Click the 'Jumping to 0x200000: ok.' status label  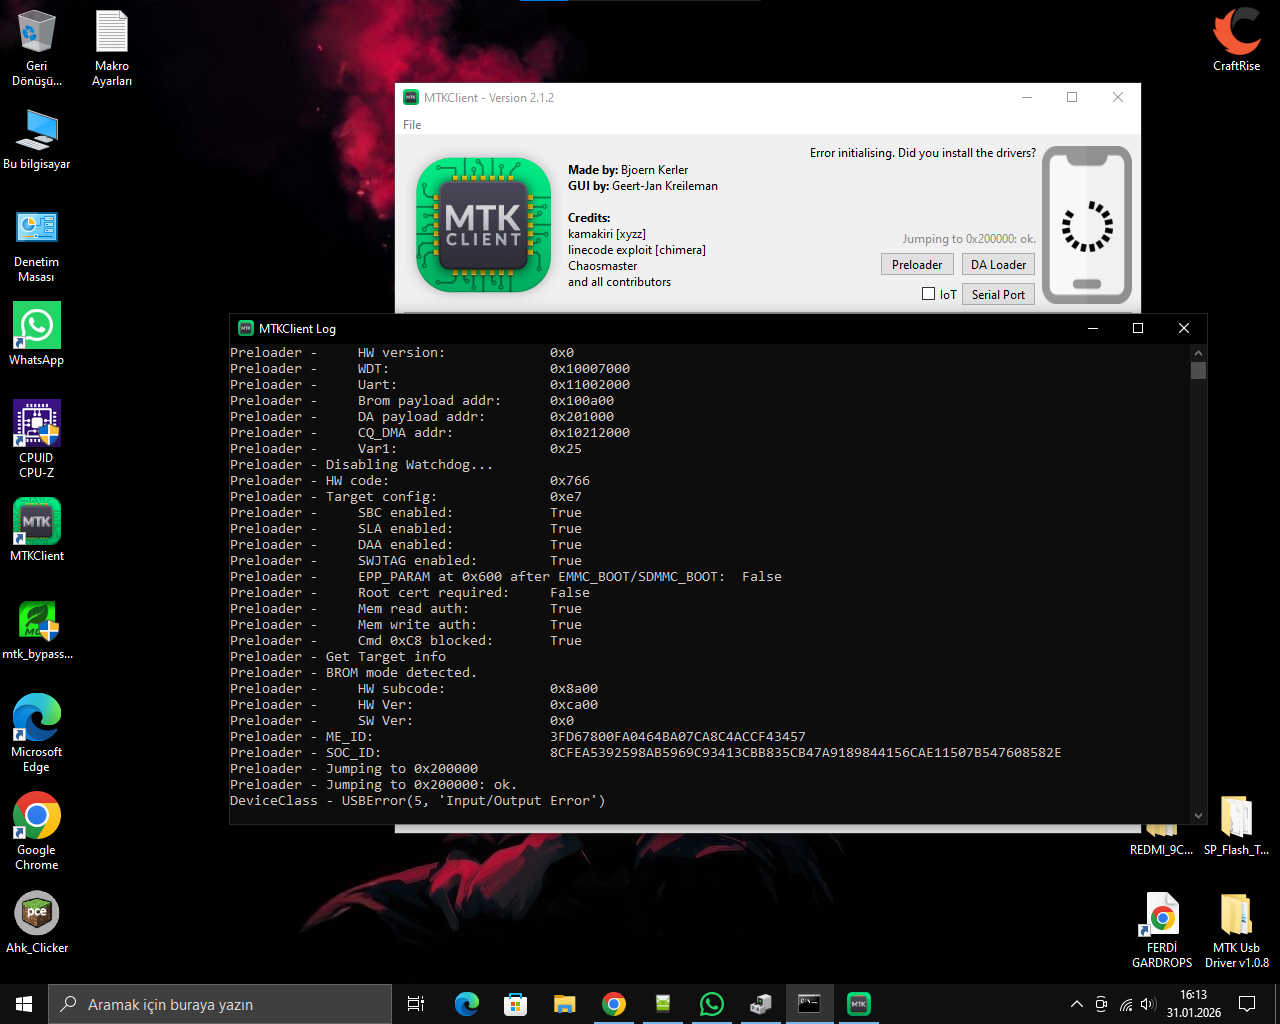969,239
